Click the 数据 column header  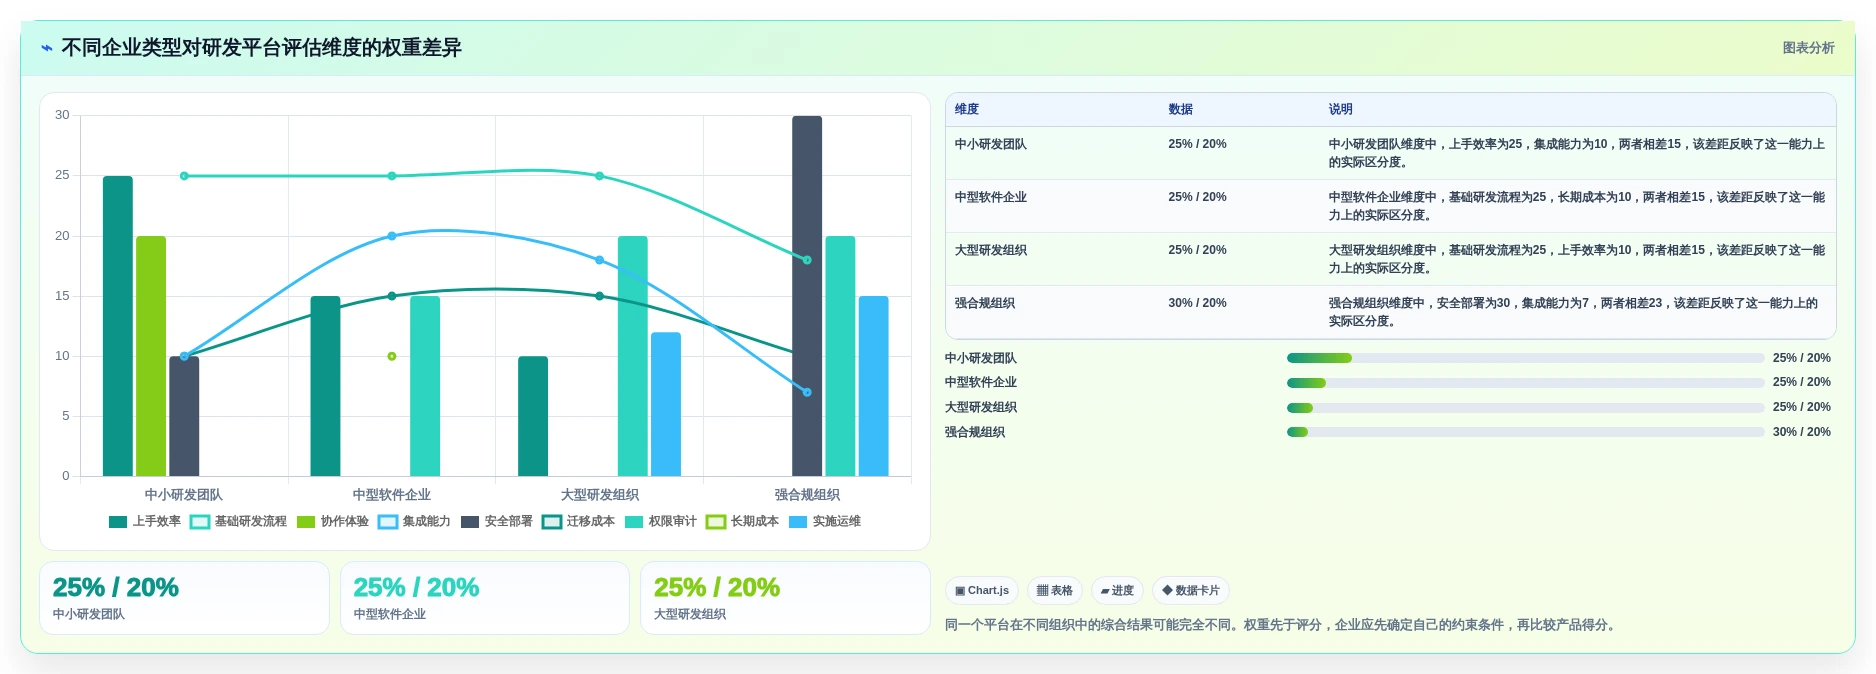point(1181,109)
